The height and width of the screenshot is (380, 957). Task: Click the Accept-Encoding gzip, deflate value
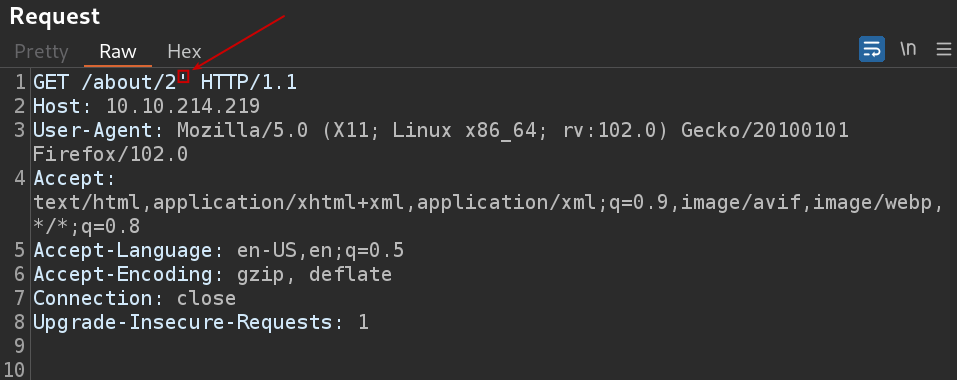click(x=314, y=274)
